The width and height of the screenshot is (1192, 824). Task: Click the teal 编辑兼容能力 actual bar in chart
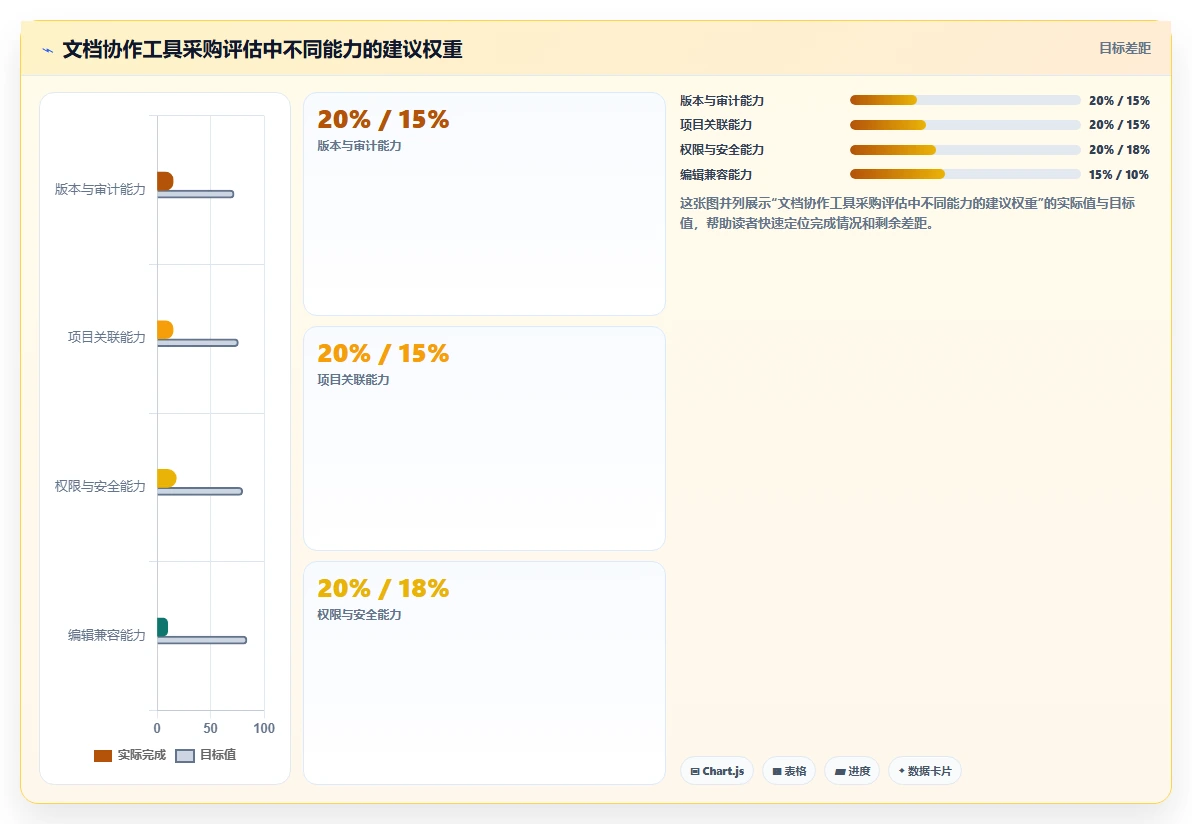point(163,627)
